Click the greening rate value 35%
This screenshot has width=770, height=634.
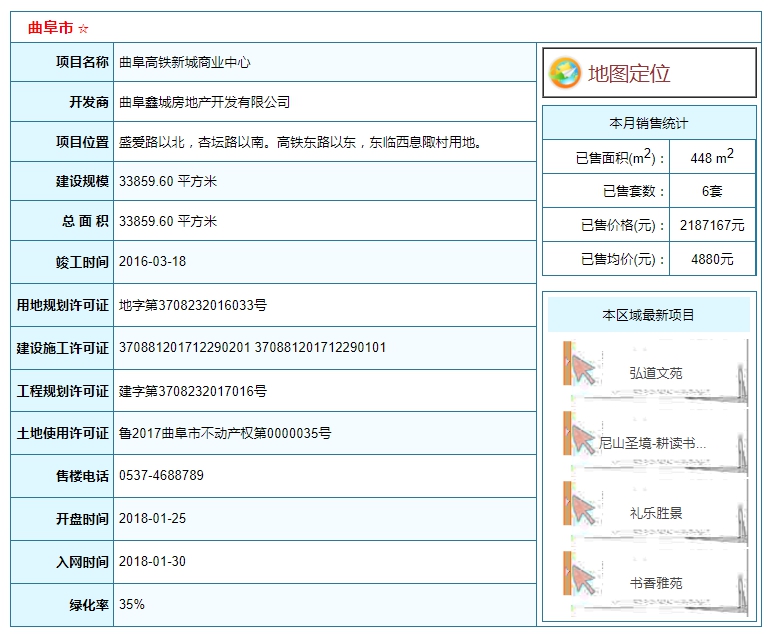pyautogui.click(x=132, y=605)
